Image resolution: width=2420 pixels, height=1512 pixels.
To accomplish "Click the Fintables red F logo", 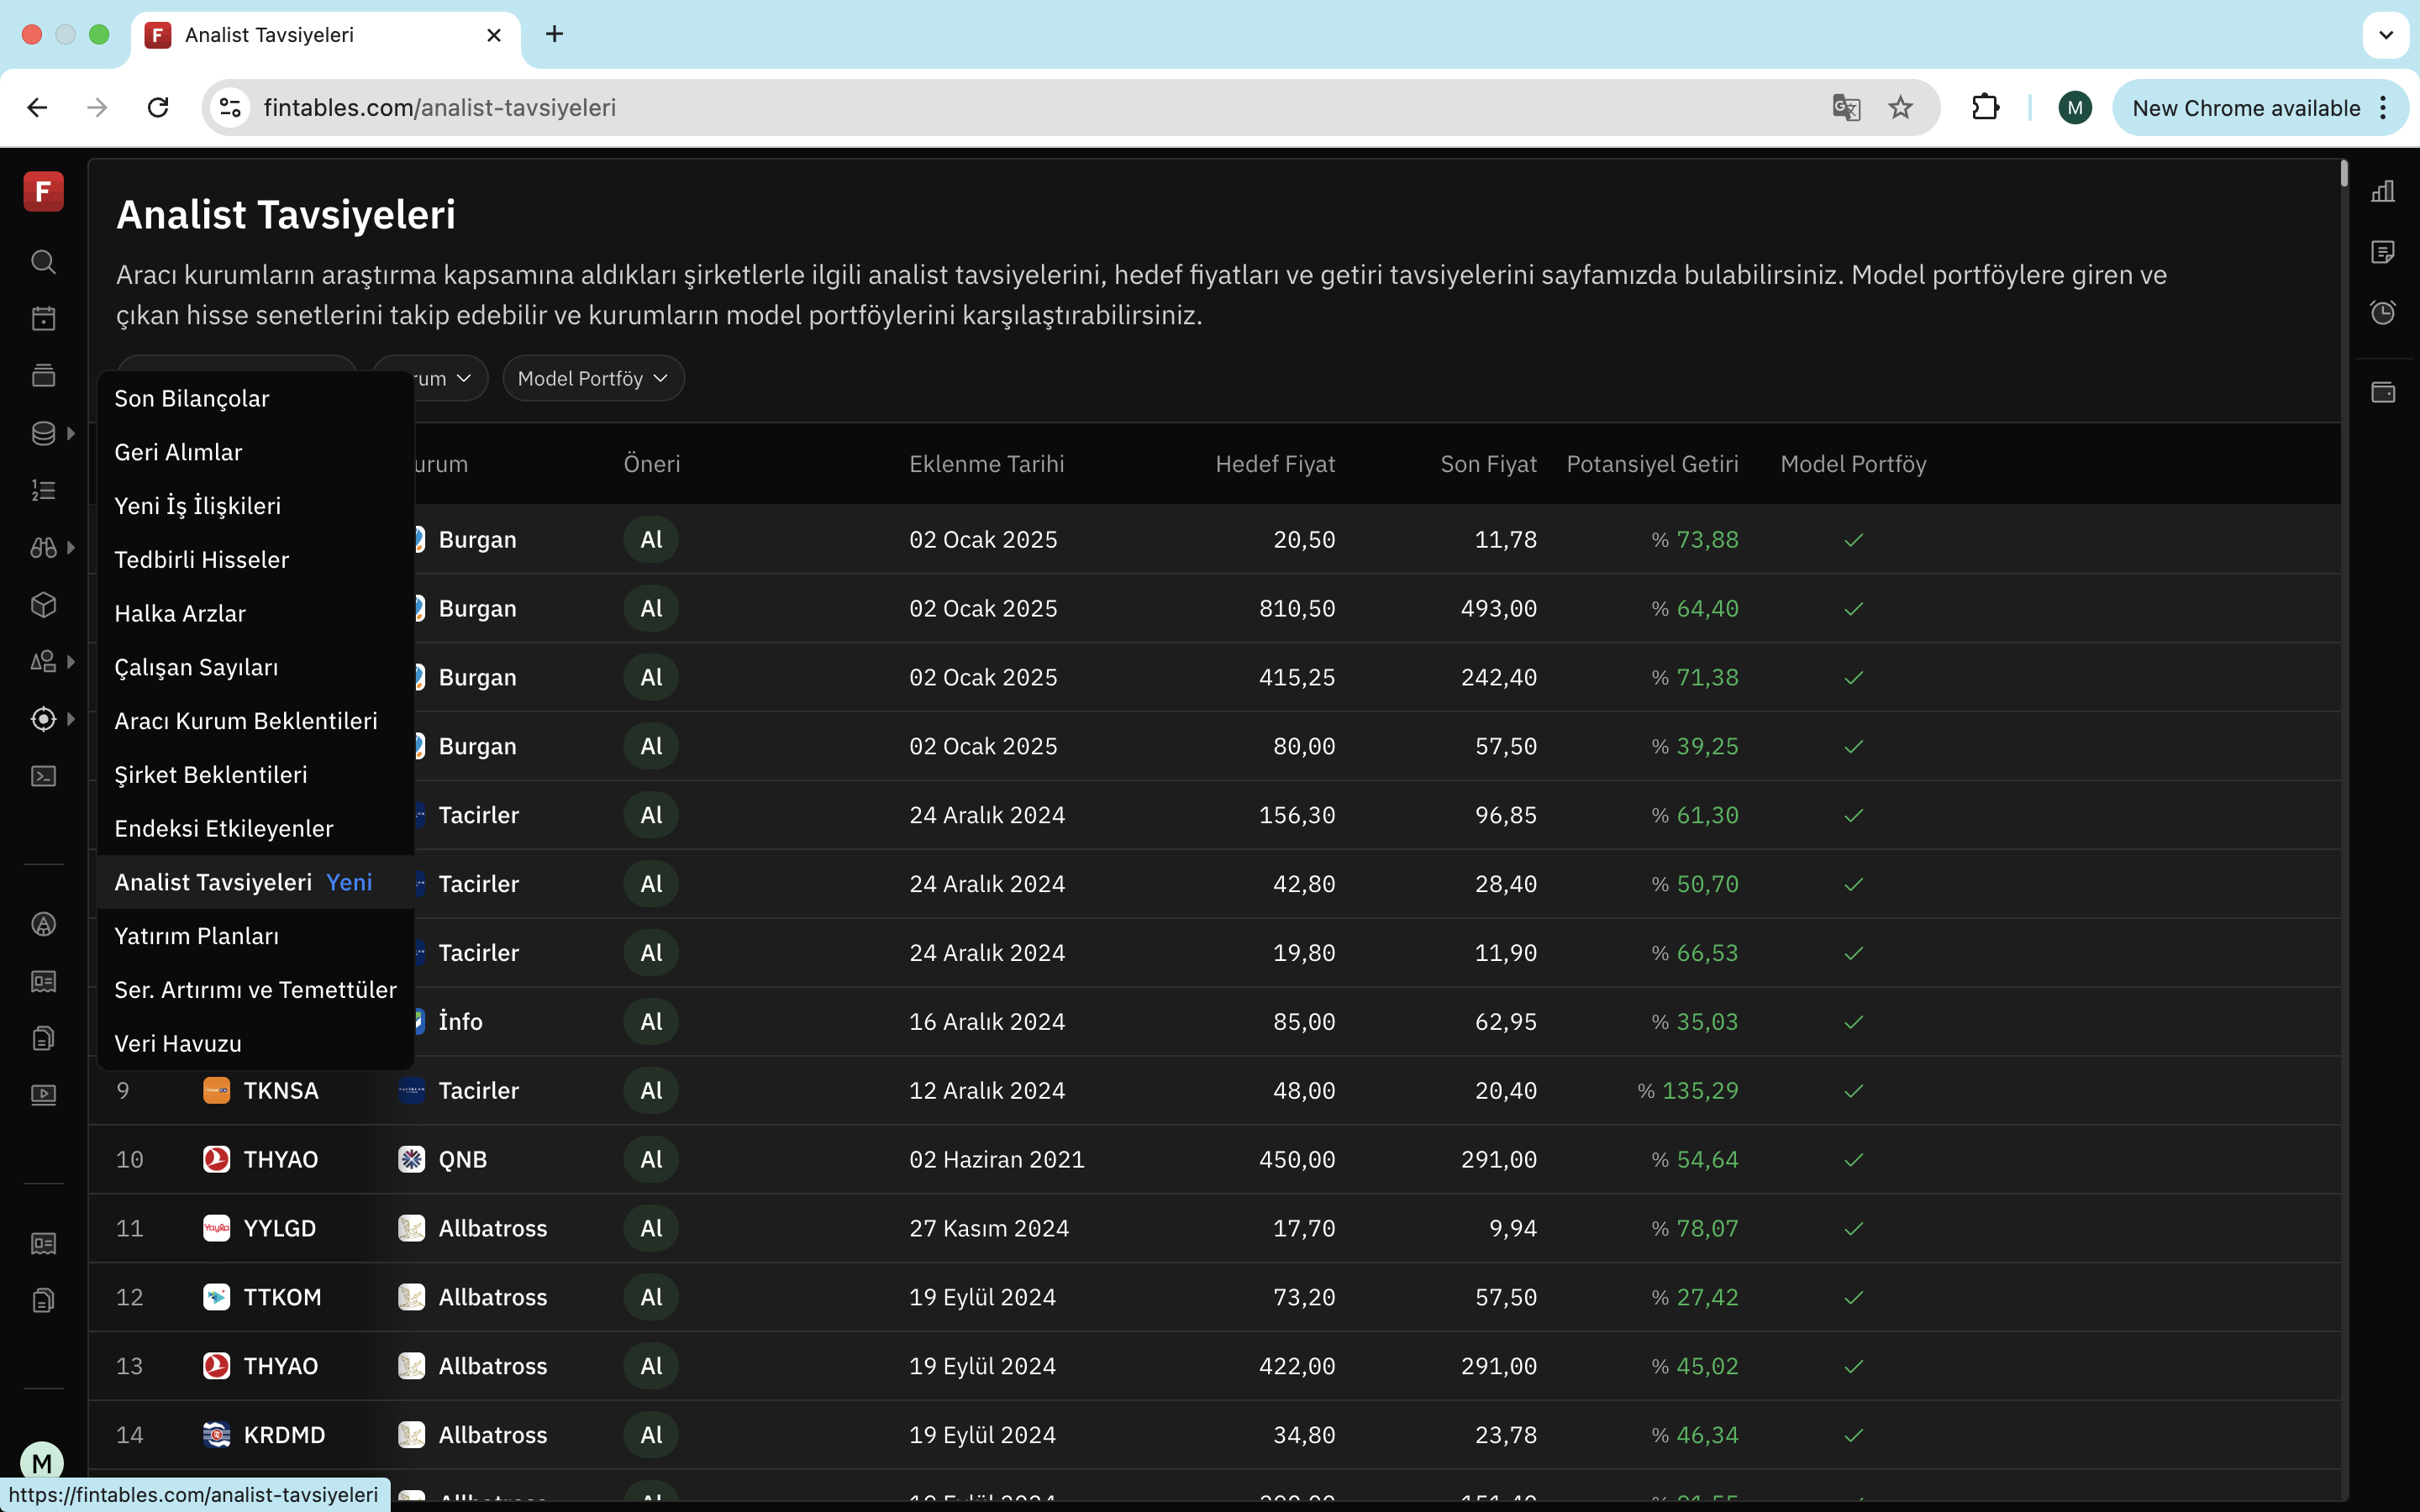I will pos(43,191).
